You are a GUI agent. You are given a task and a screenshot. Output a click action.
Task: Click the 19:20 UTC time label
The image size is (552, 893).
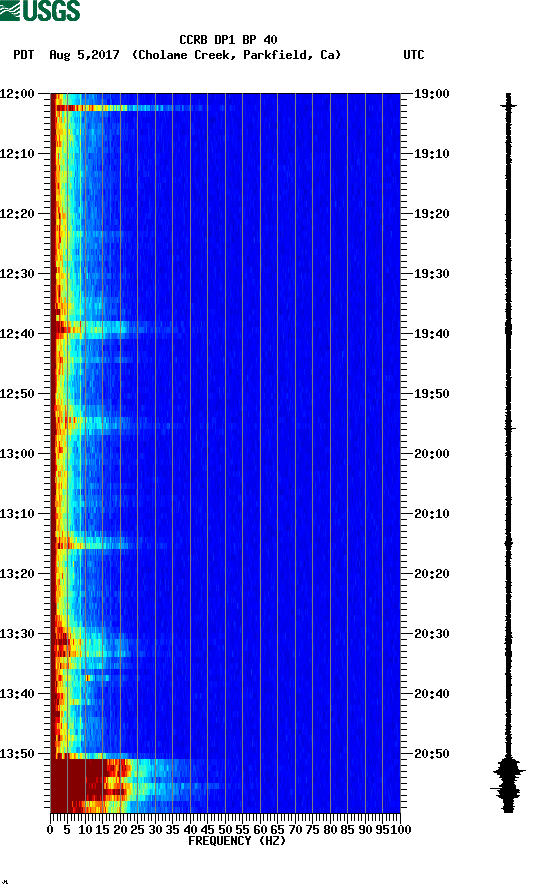point(431,214)
